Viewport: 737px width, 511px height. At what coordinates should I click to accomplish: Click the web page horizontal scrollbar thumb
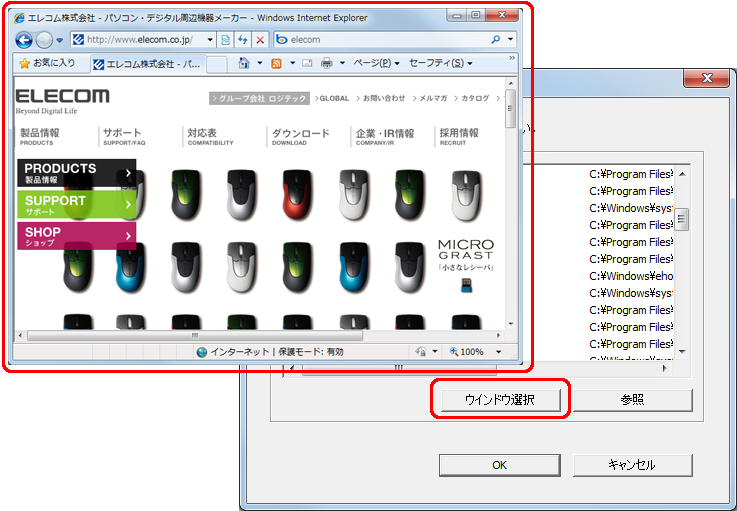pyautogui.click(x=195, y=336)
